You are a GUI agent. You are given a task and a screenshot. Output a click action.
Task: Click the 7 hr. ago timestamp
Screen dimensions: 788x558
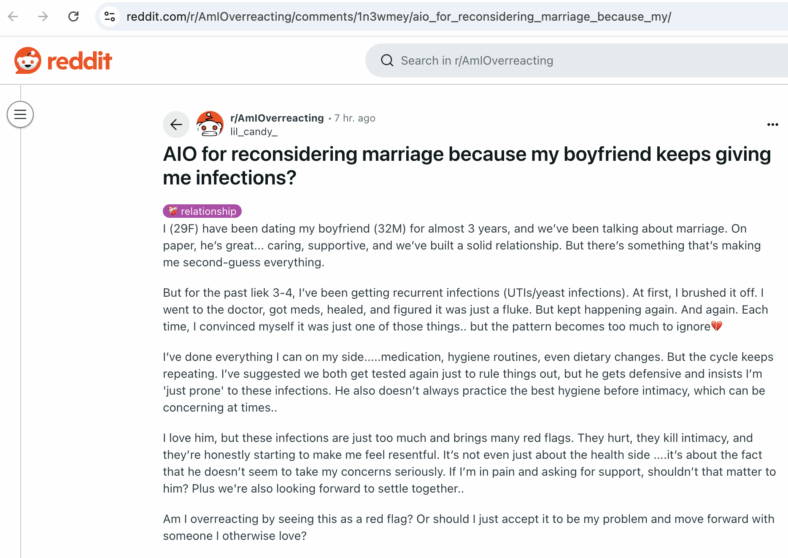355,118
